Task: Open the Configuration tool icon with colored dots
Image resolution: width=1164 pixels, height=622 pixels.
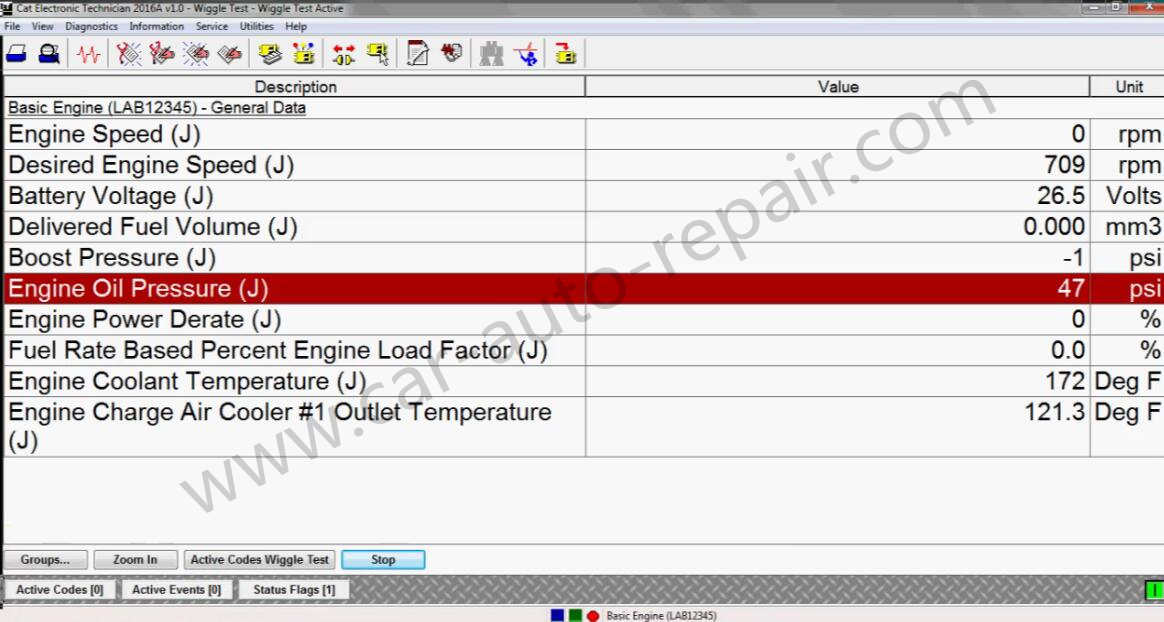Action: click(304, 54)
